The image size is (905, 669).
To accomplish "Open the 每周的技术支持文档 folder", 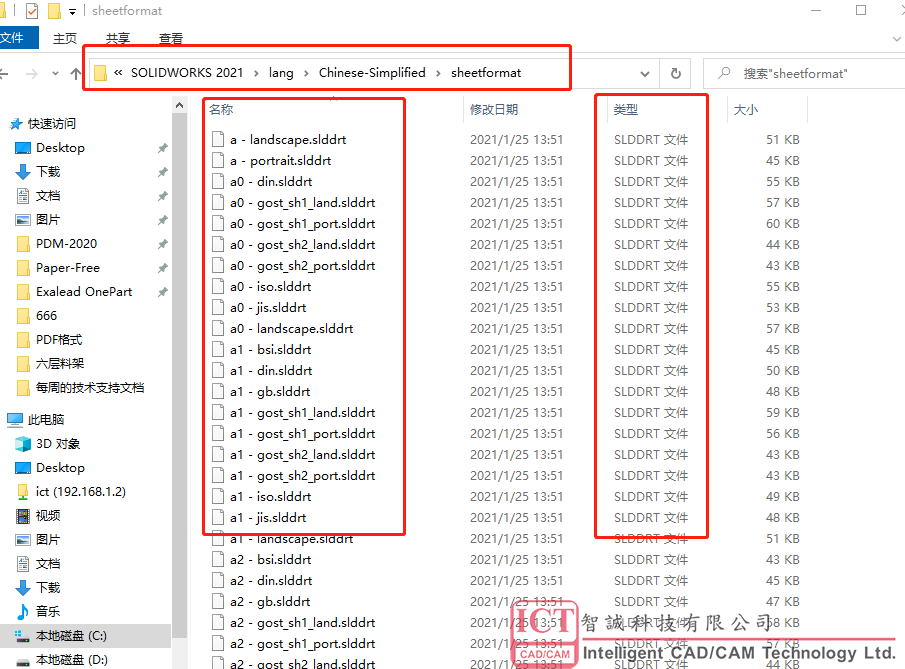I will tap(89, 387).
